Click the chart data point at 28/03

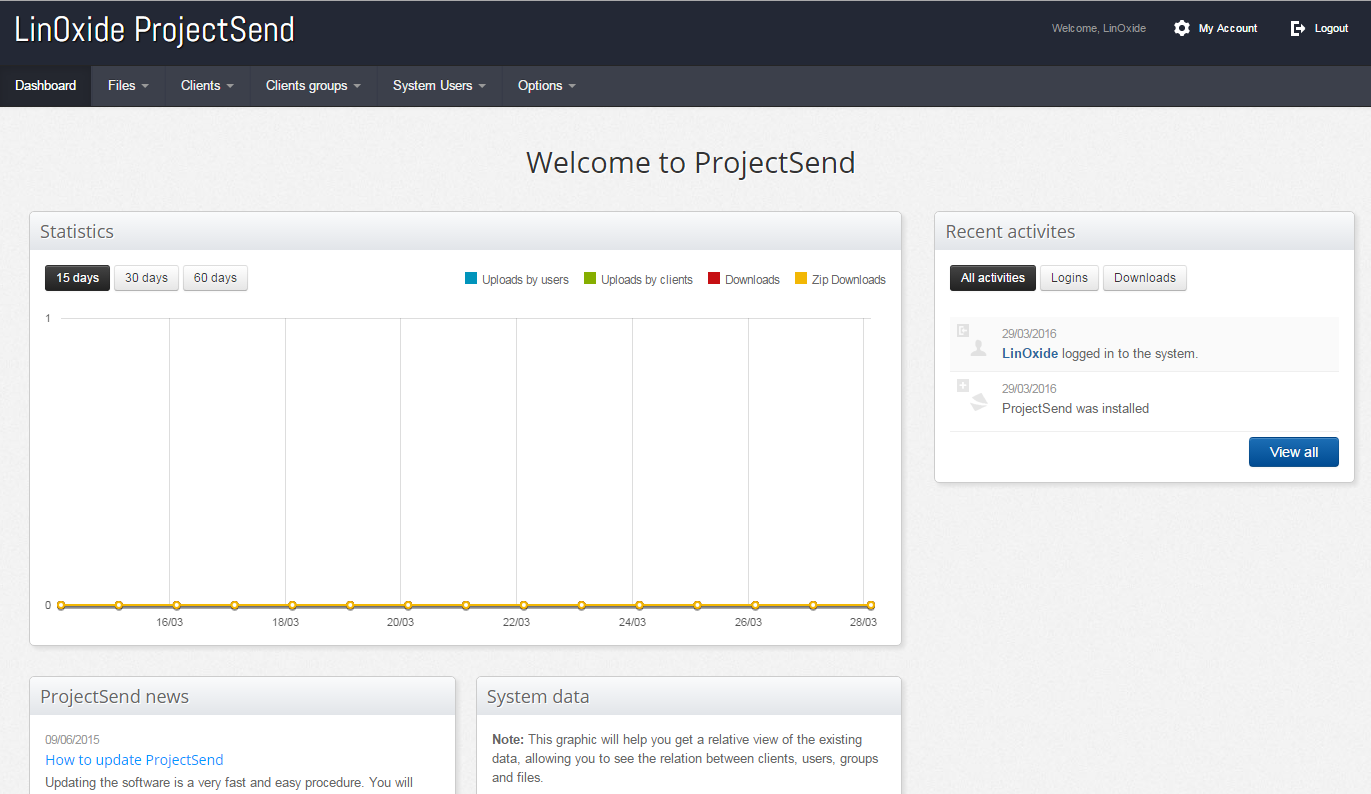(871, 605)
